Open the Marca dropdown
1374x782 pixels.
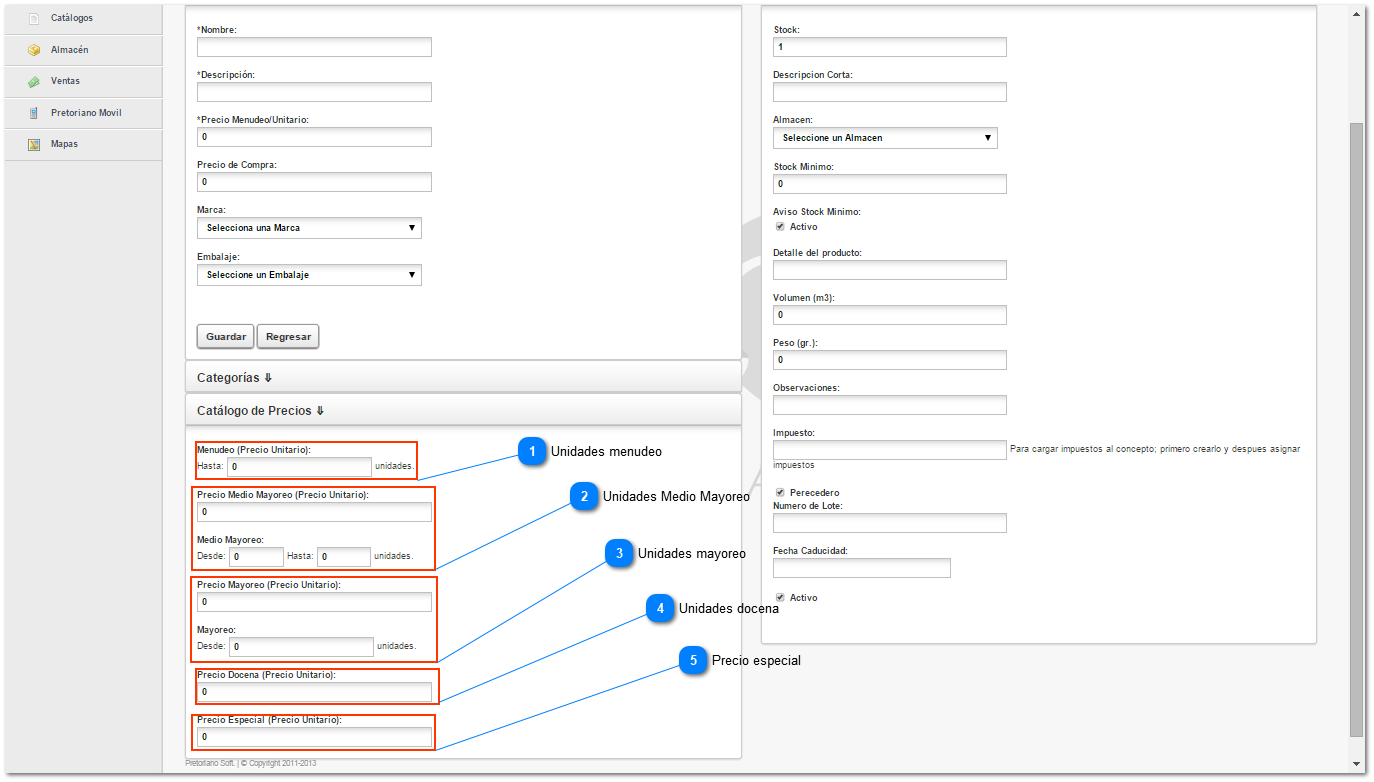(309, 228)
